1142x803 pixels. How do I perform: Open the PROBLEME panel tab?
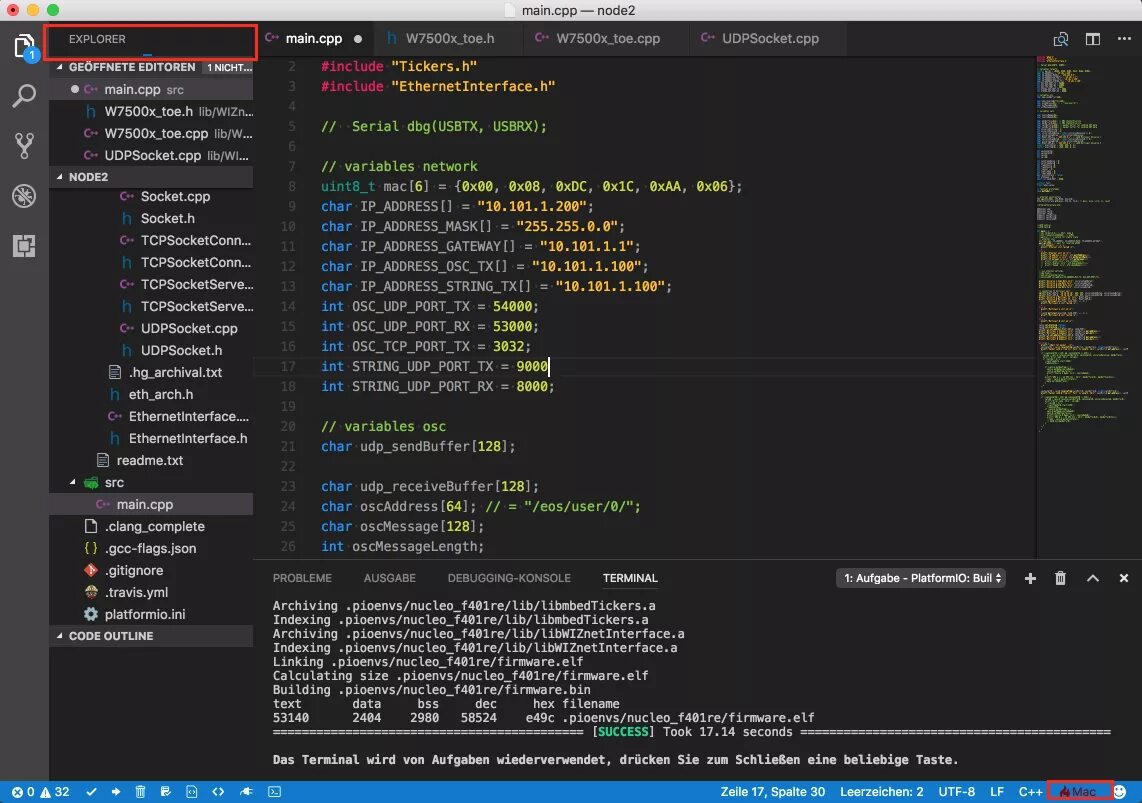point(302,578)
